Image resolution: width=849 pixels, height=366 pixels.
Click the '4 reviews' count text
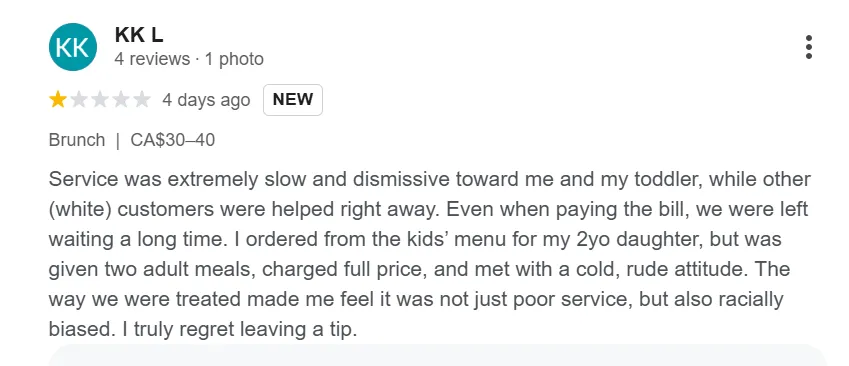pyautogui.click(x=152, y=59)
